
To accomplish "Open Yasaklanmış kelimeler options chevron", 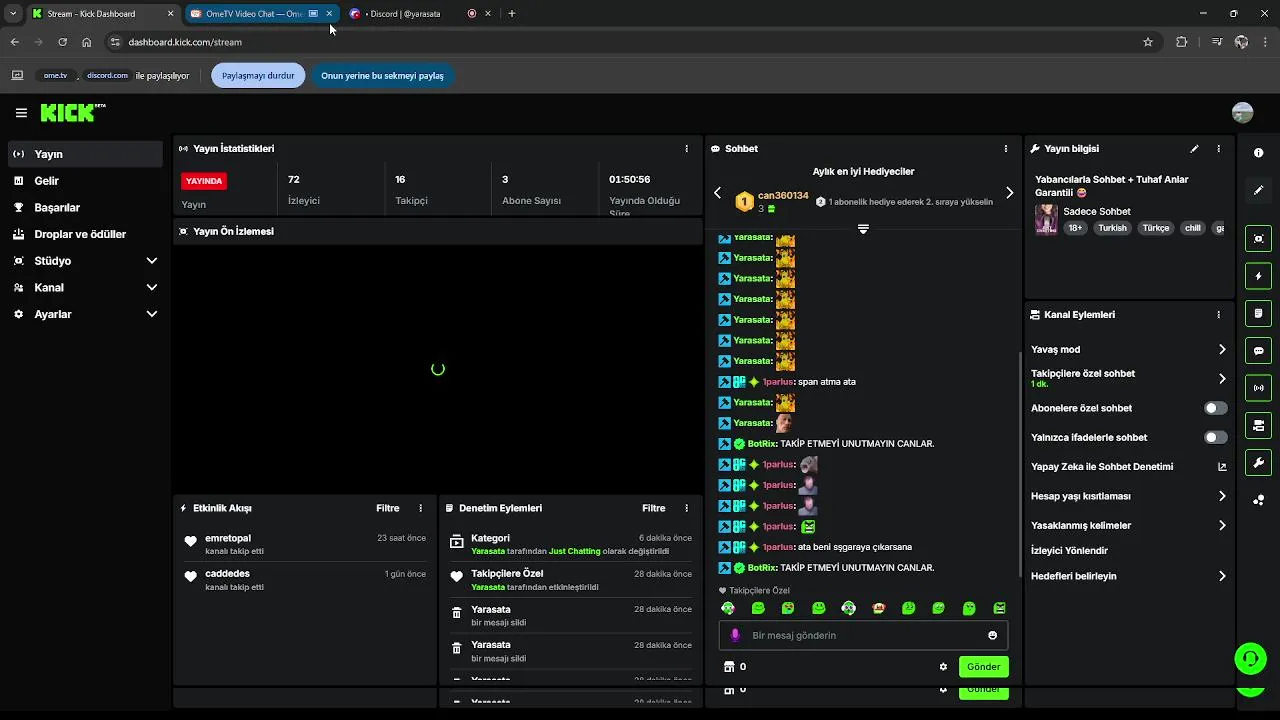I will (x=1221, y=525).
